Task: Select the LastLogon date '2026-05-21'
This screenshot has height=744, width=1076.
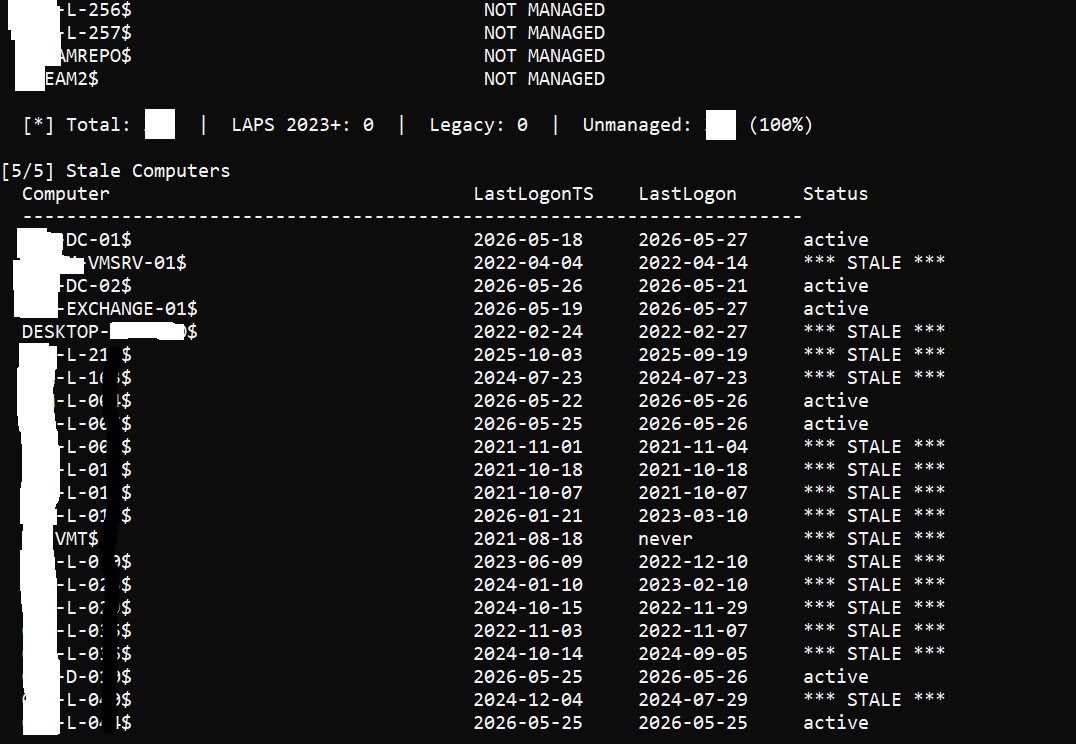Action: (692, 286)
